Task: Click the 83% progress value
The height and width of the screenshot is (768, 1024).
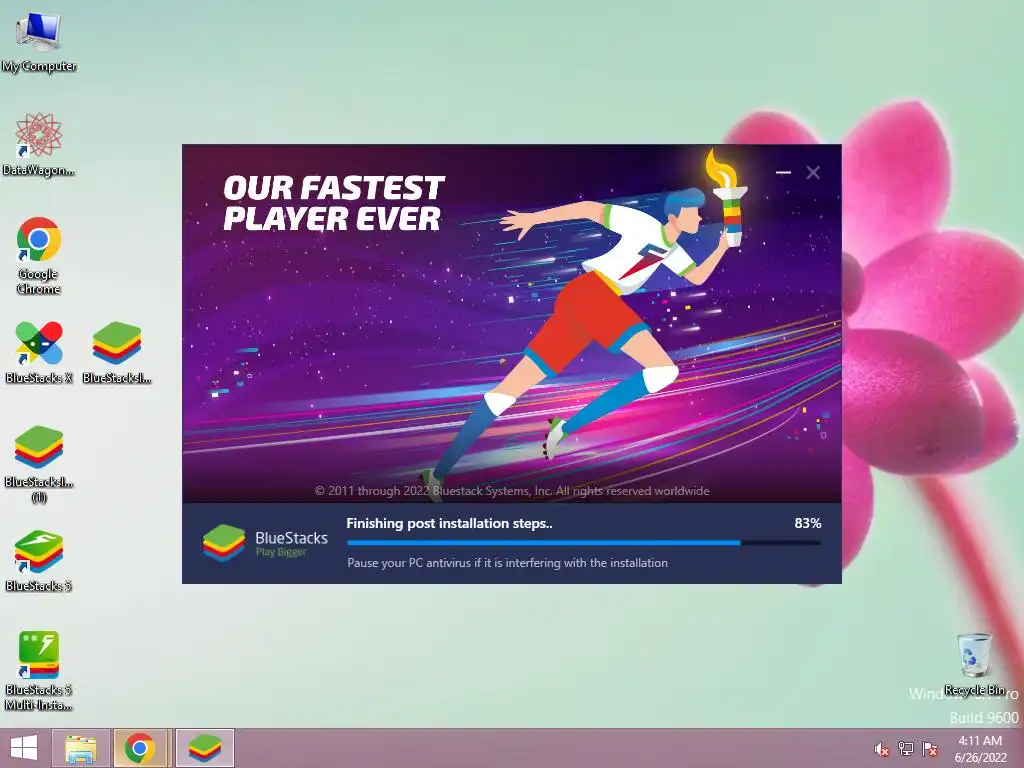Action: click(x=808, y=523)
